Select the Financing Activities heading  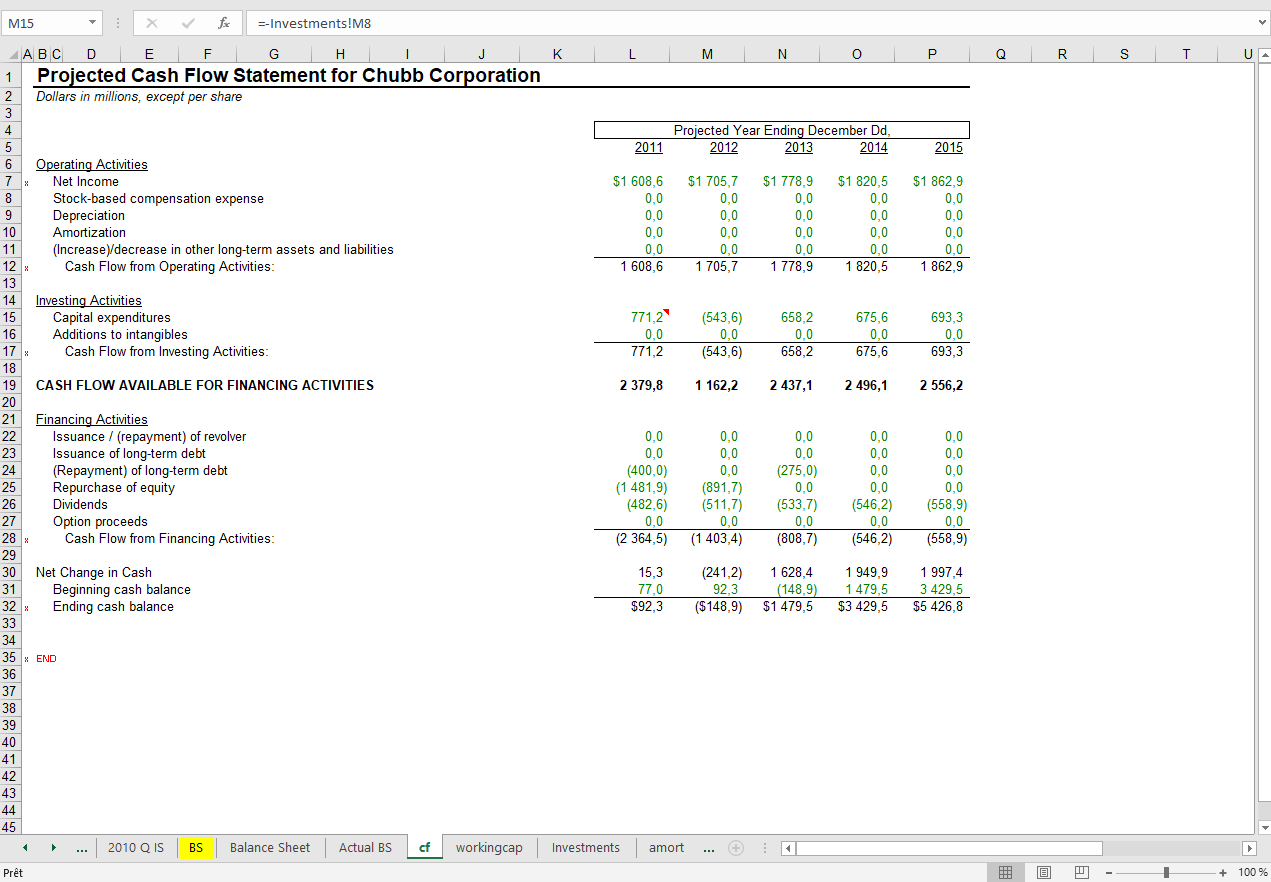coord(91,419)
